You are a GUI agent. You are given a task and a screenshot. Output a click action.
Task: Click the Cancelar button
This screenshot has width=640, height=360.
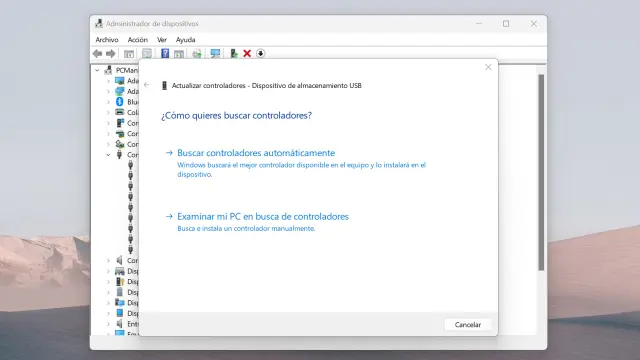pyautogui.click(x=468, y=324)
